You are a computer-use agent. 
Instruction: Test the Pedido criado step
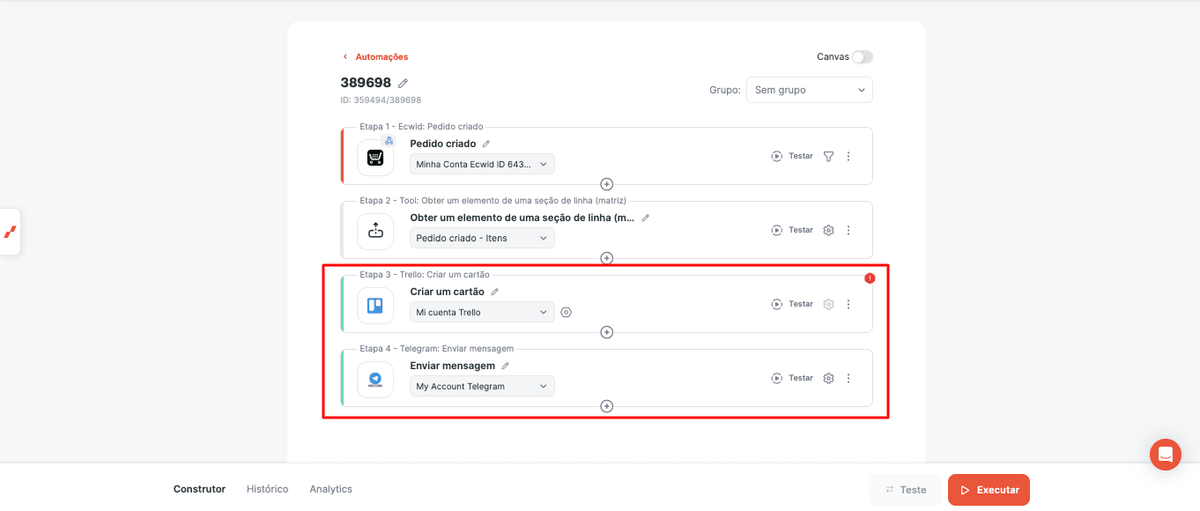(x=792, y=156)
